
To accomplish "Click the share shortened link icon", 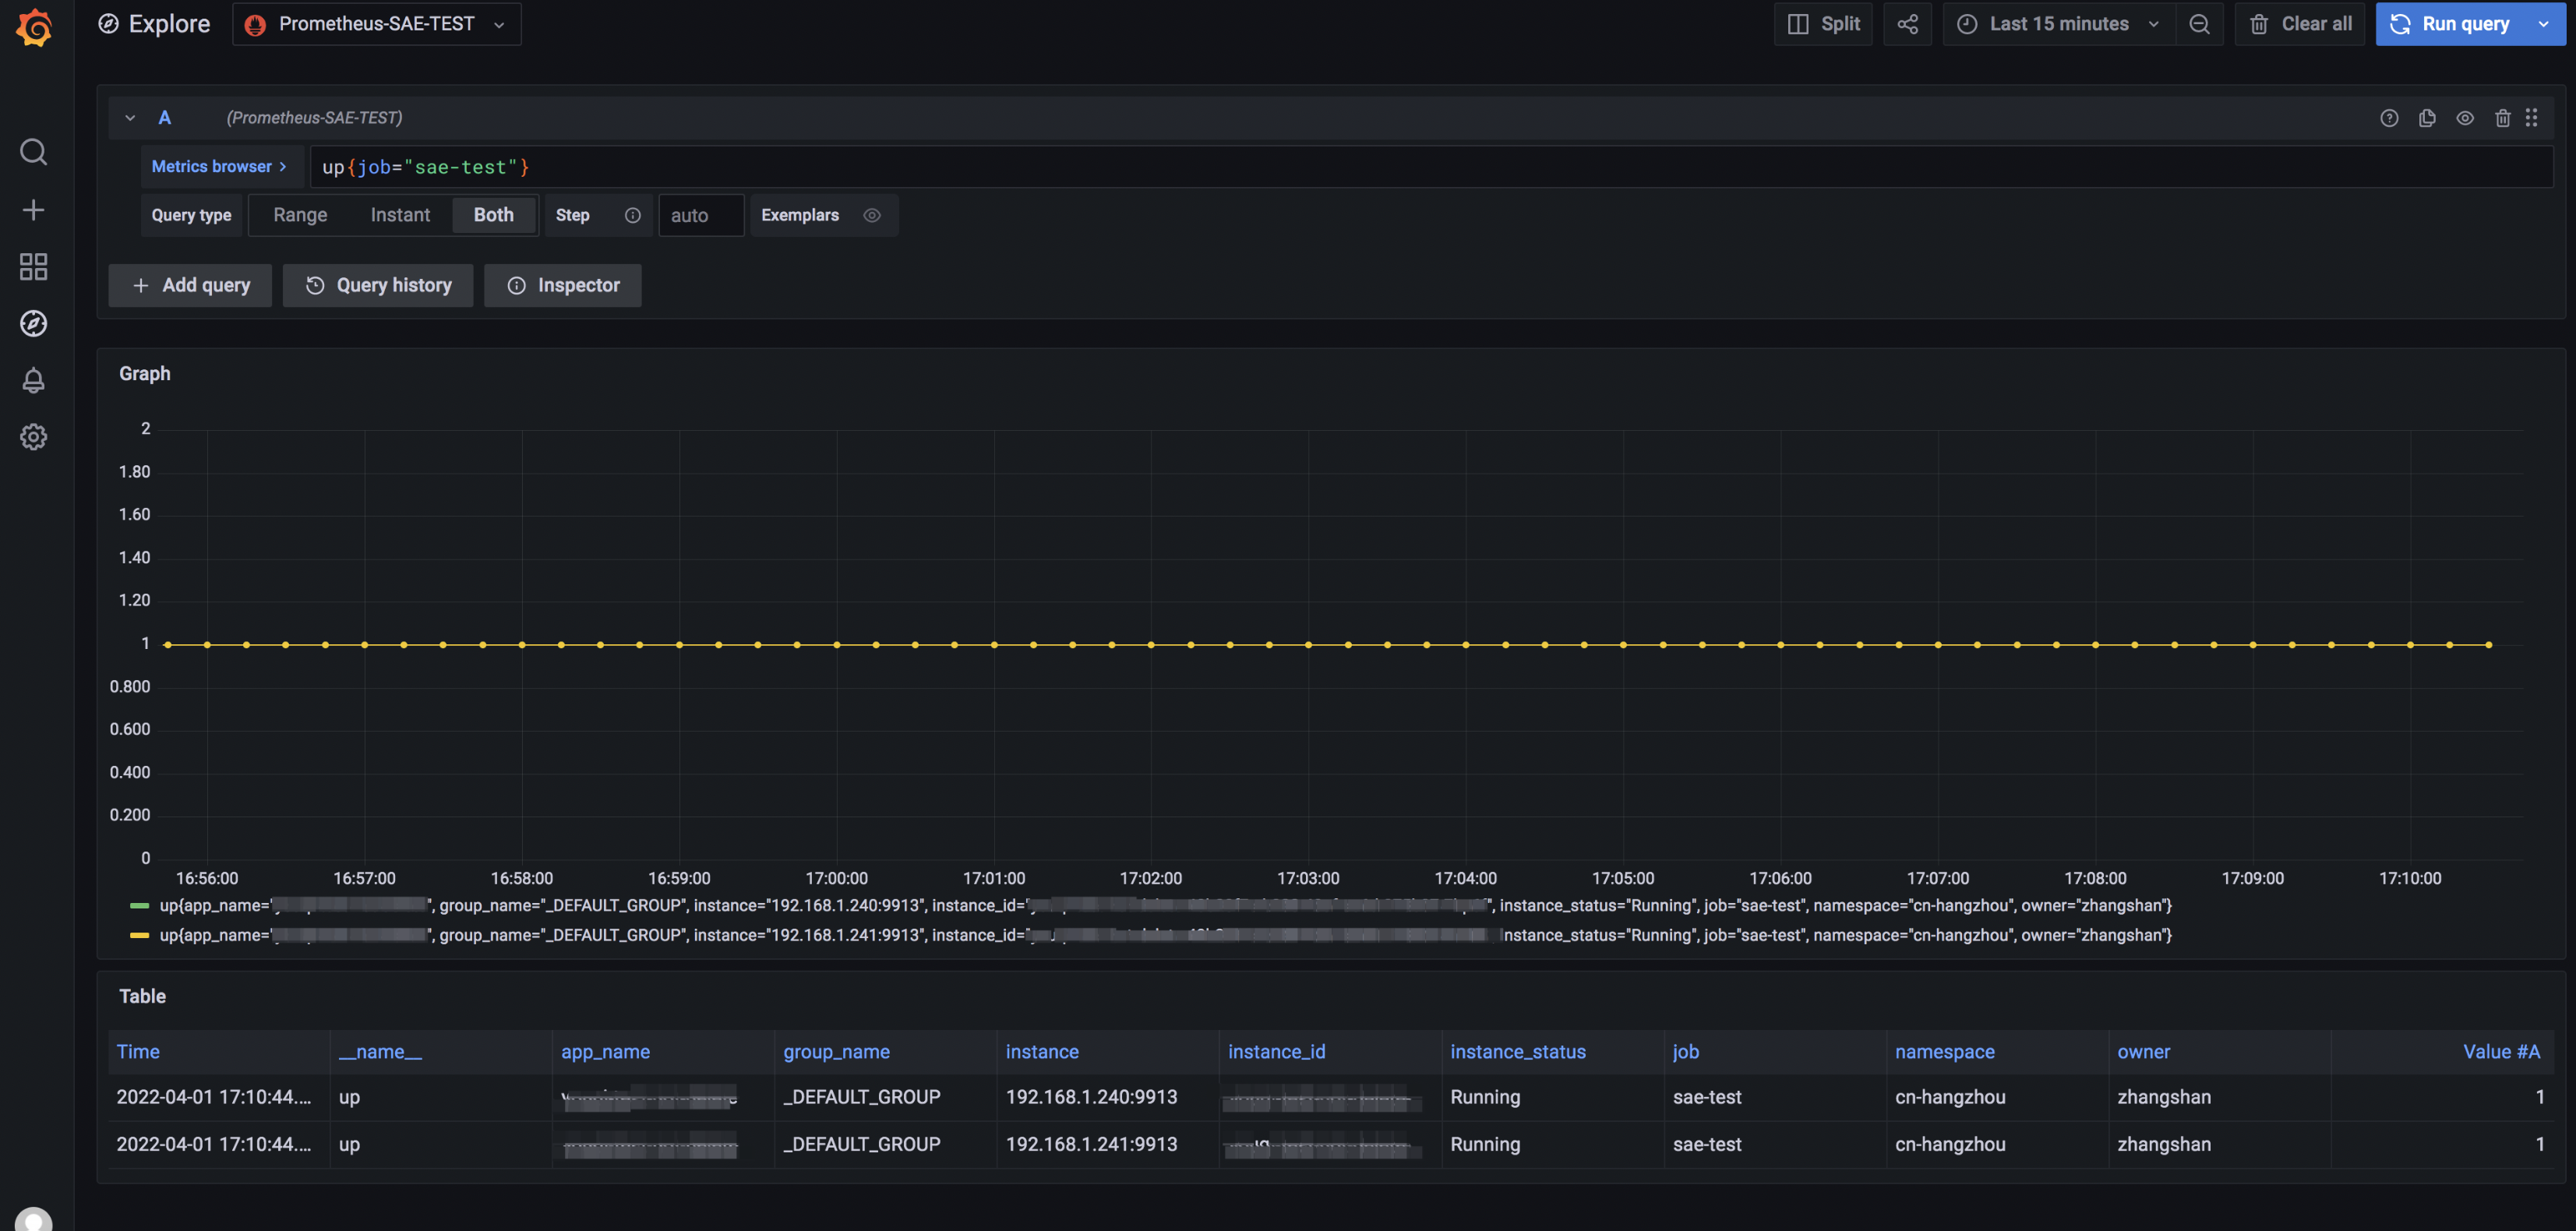I will (x=1907, y=24).
